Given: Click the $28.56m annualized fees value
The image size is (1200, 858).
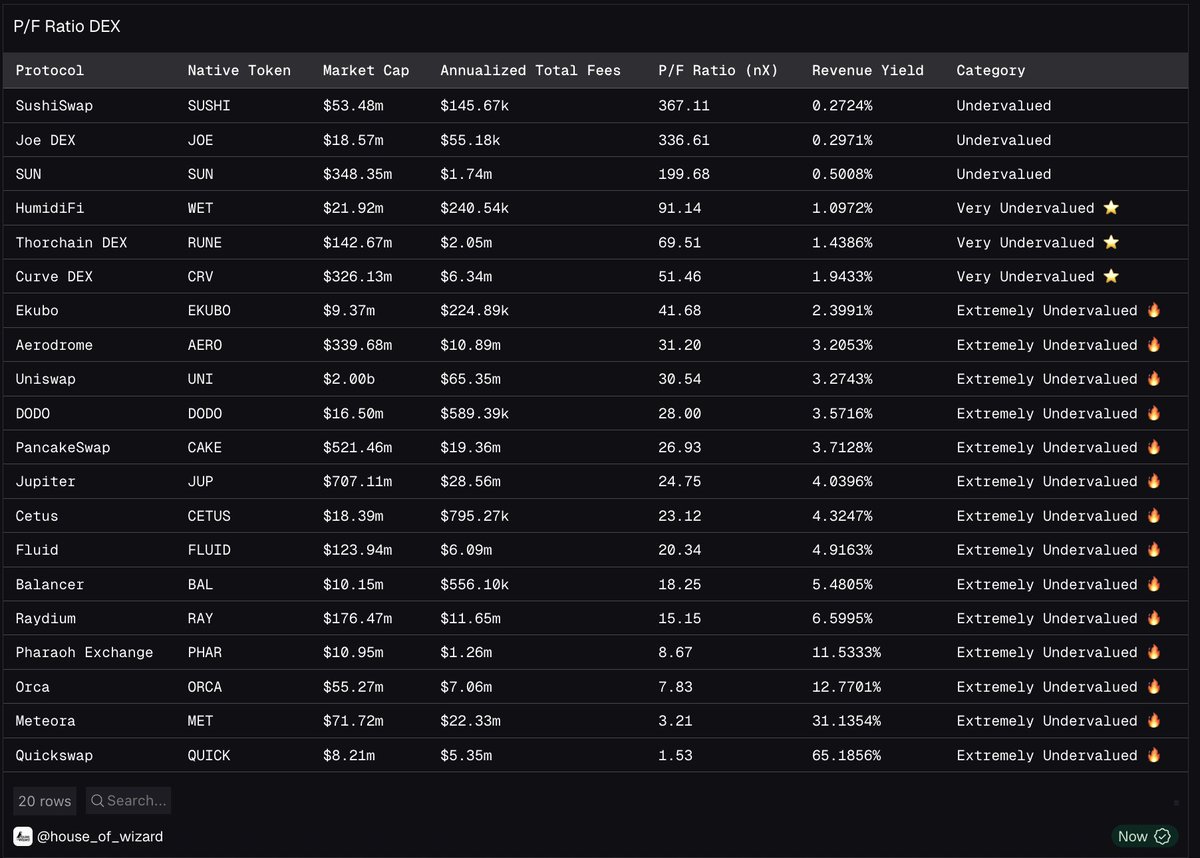Looking at the screenshot, I should (x=470, y=482).
